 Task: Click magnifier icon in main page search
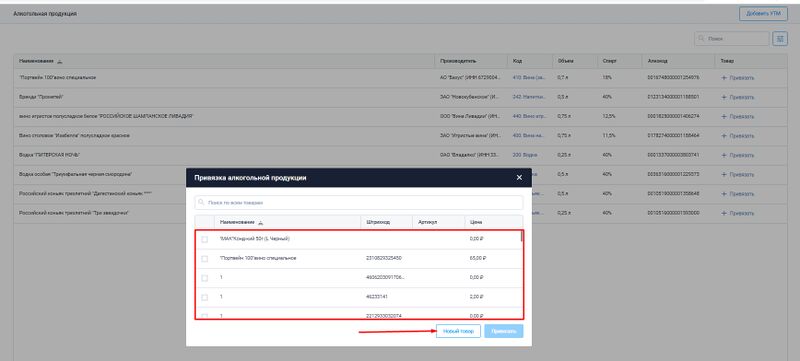[x=702, y=39]
